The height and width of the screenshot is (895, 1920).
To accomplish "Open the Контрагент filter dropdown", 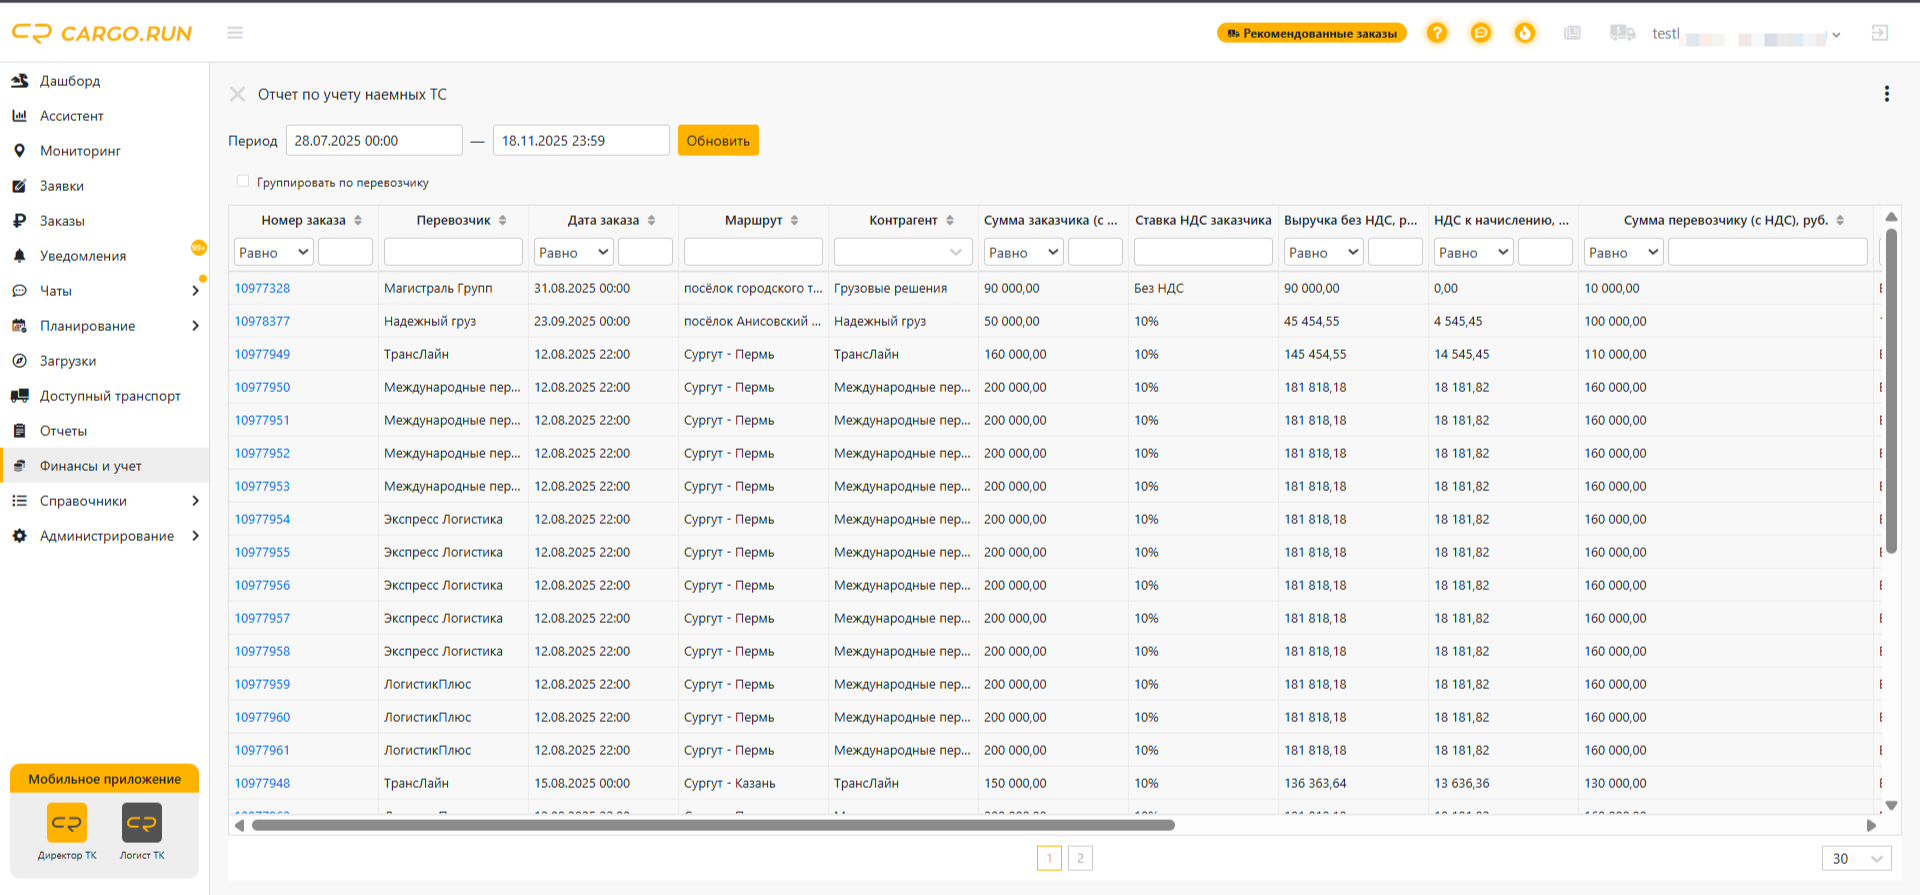I will (x=903, y=252).
